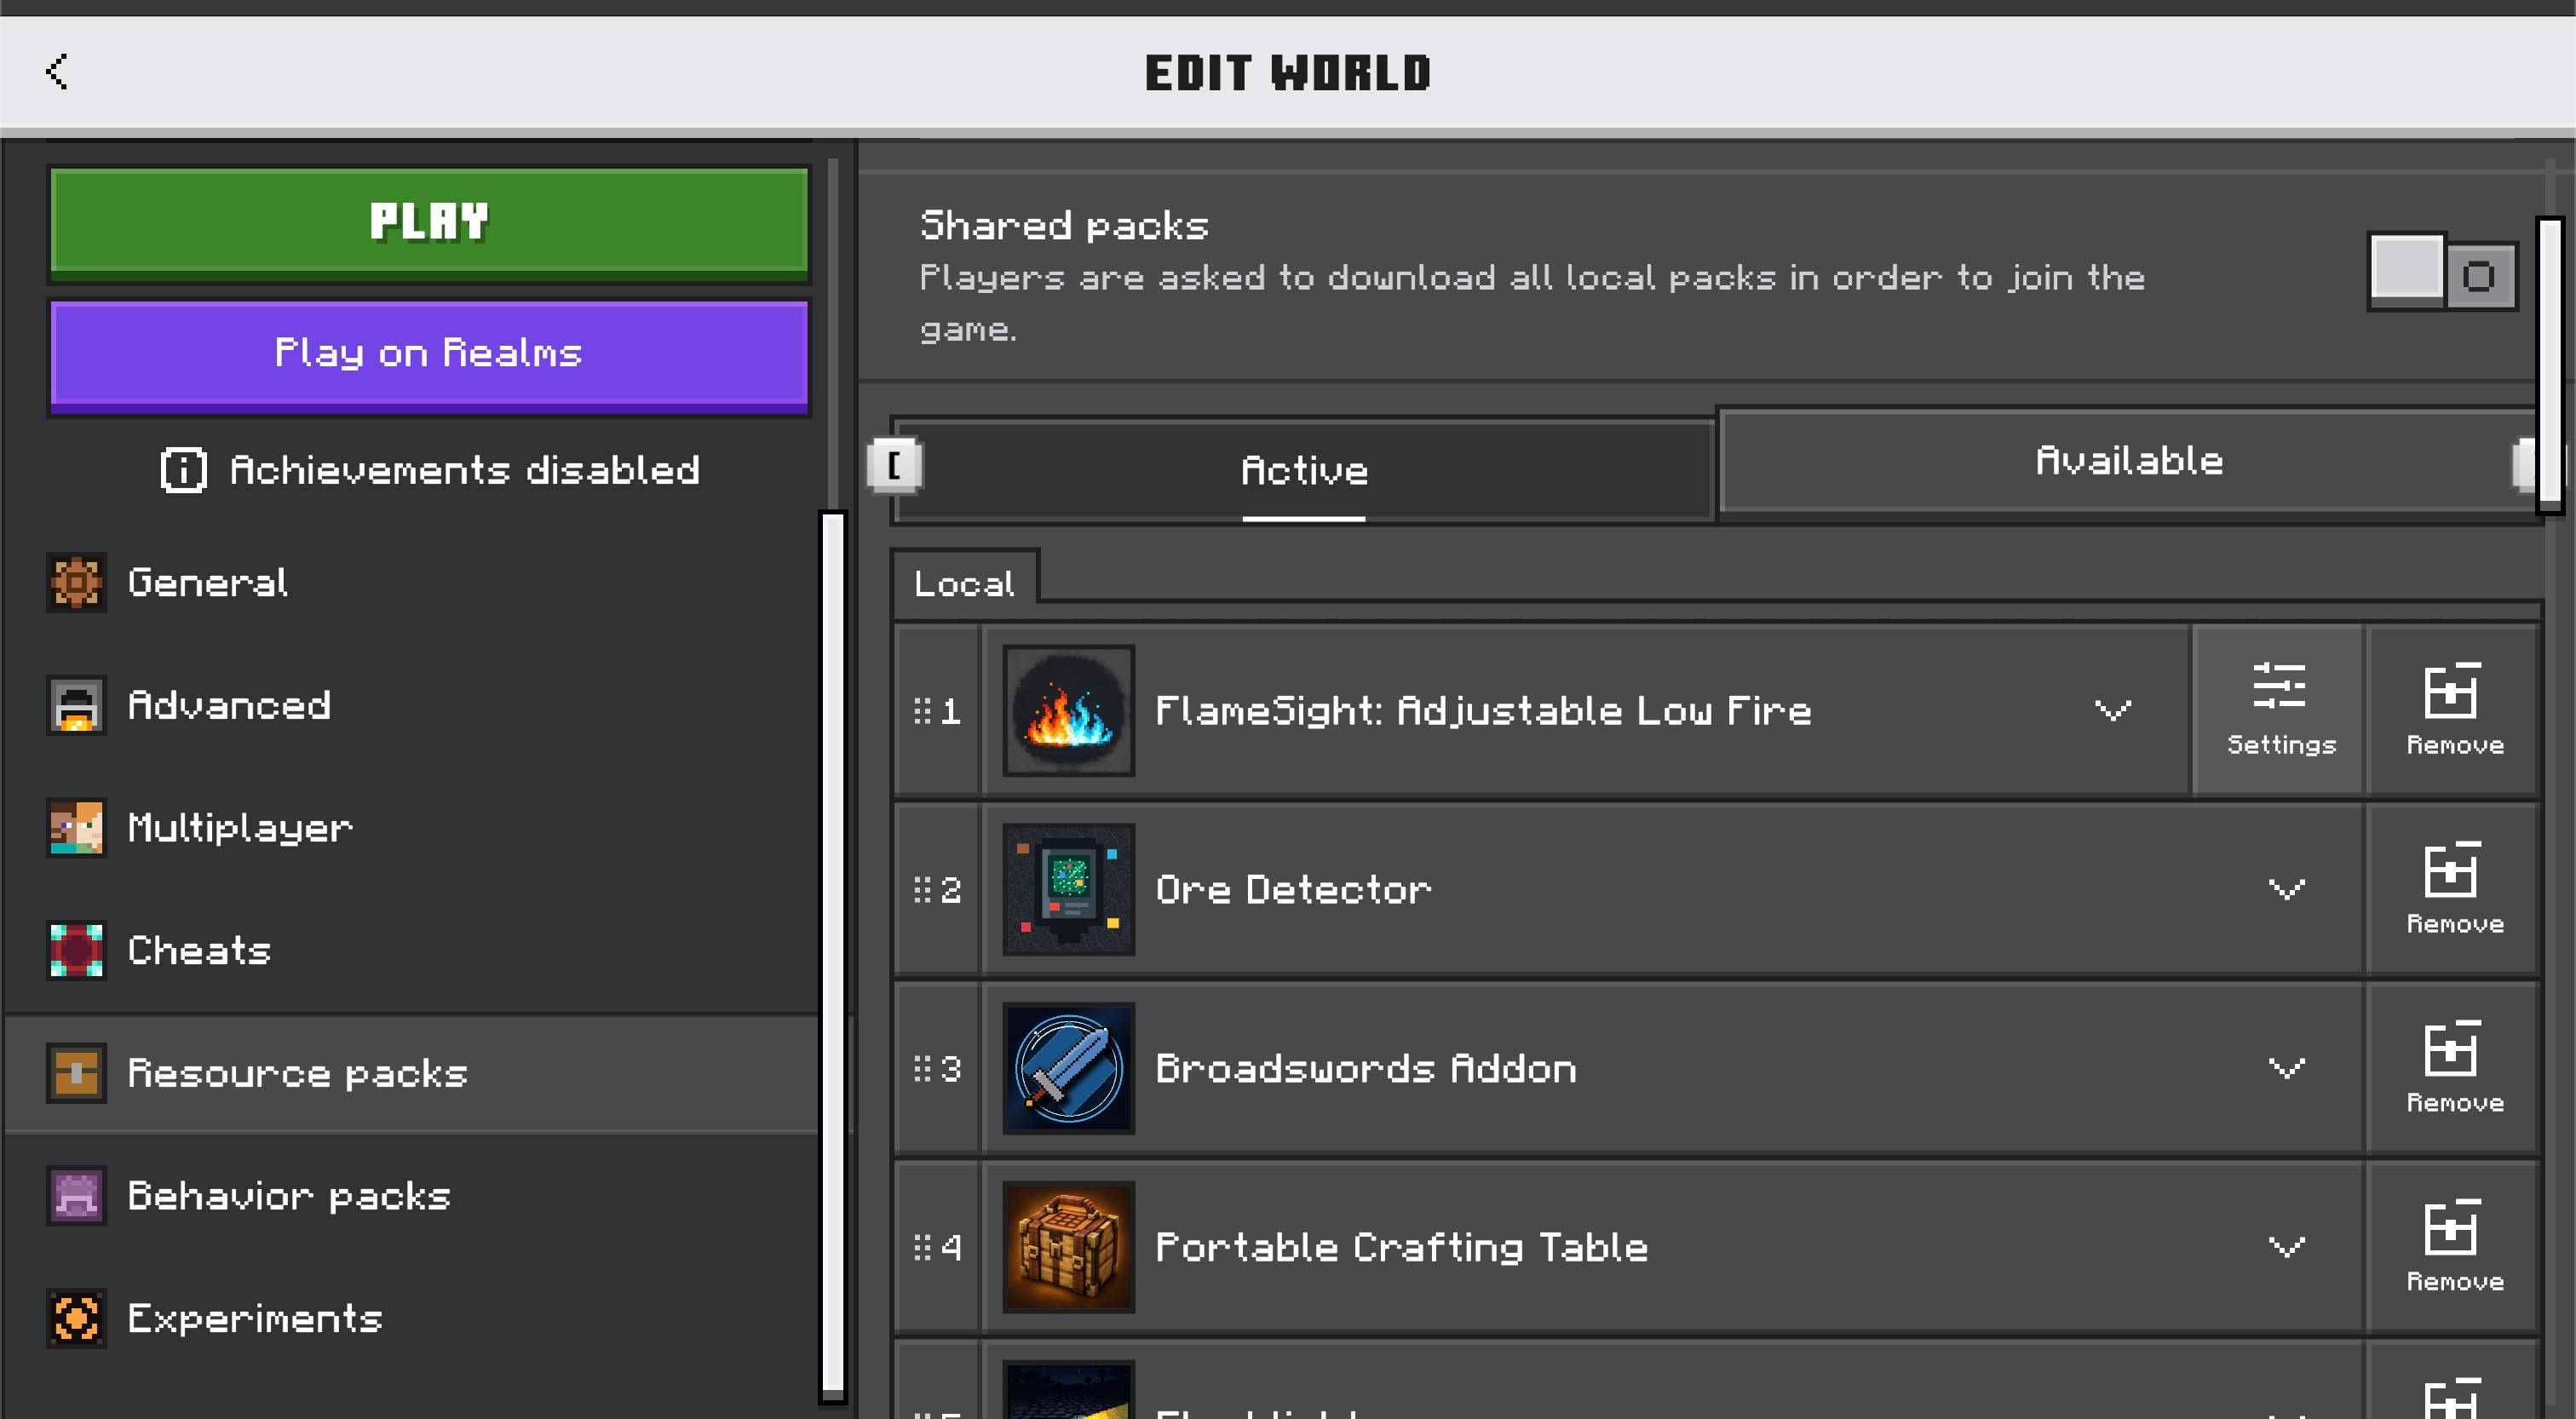Click FlameSight: Adjustable Low Fire name

pos(1483,710)
